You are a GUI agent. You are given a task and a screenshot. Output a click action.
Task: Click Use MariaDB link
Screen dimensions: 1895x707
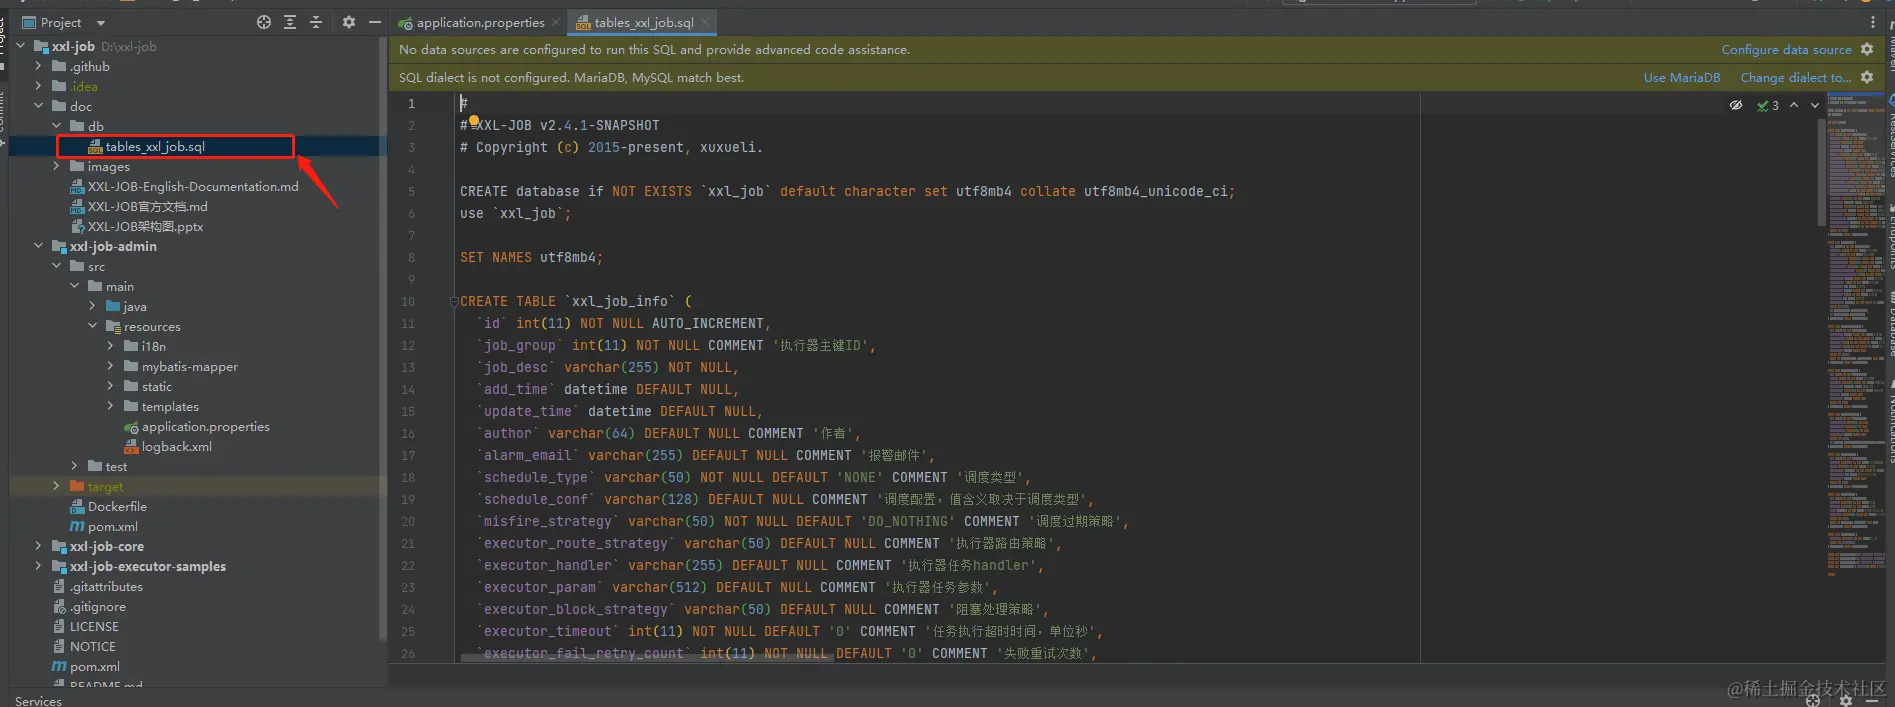pyautogui.click(x=1682, y=77)
